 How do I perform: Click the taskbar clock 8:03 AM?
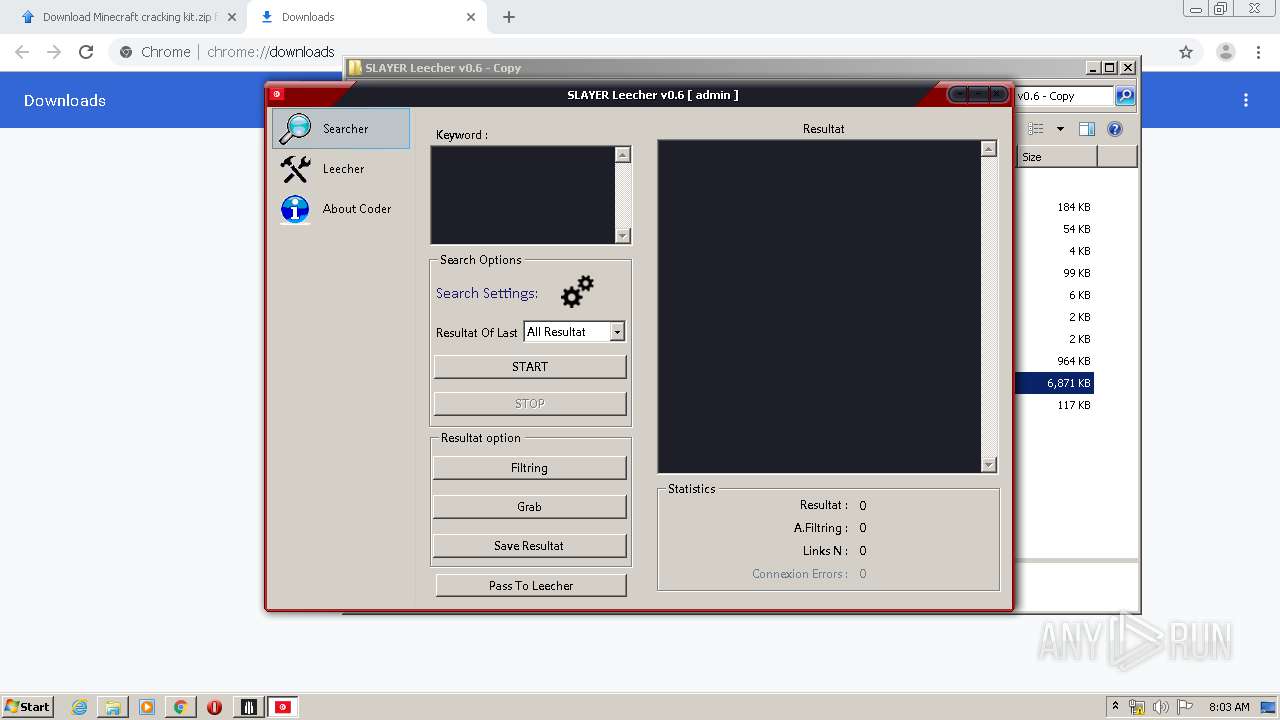coord(1229,707)
